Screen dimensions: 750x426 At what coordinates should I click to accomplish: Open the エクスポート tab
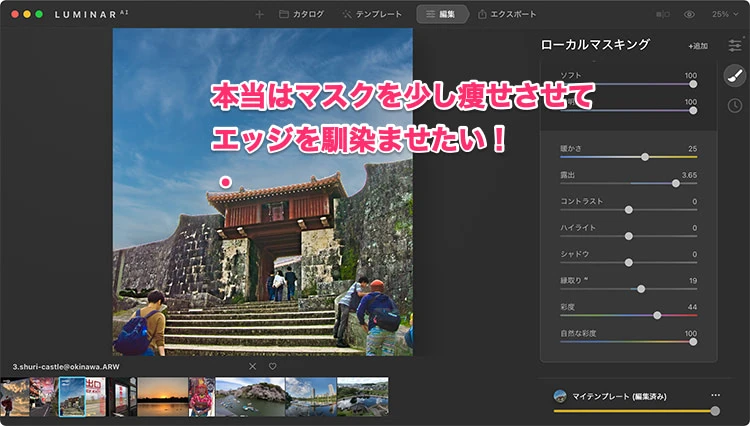[x=507, y=15]
